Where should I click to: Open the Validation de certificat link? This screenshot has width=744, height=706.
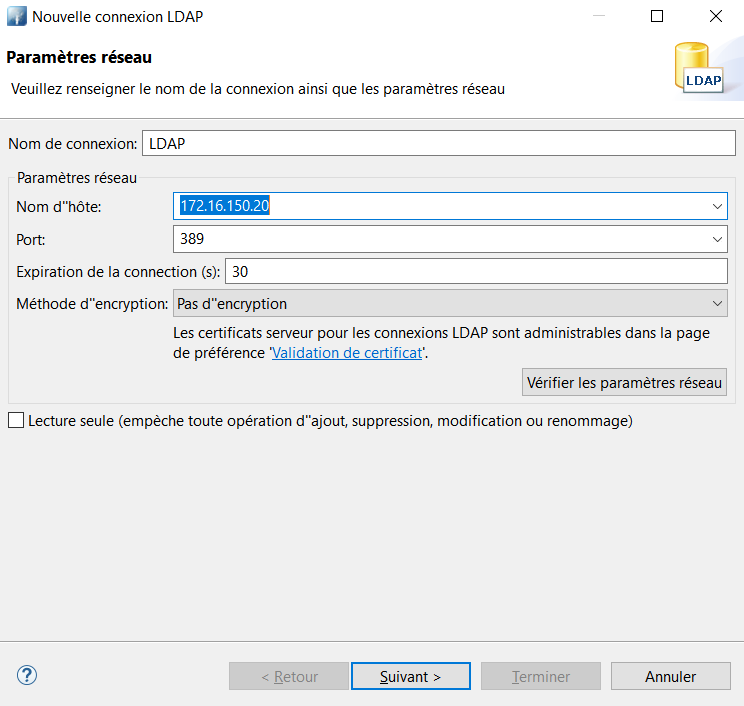pos(347,353)
